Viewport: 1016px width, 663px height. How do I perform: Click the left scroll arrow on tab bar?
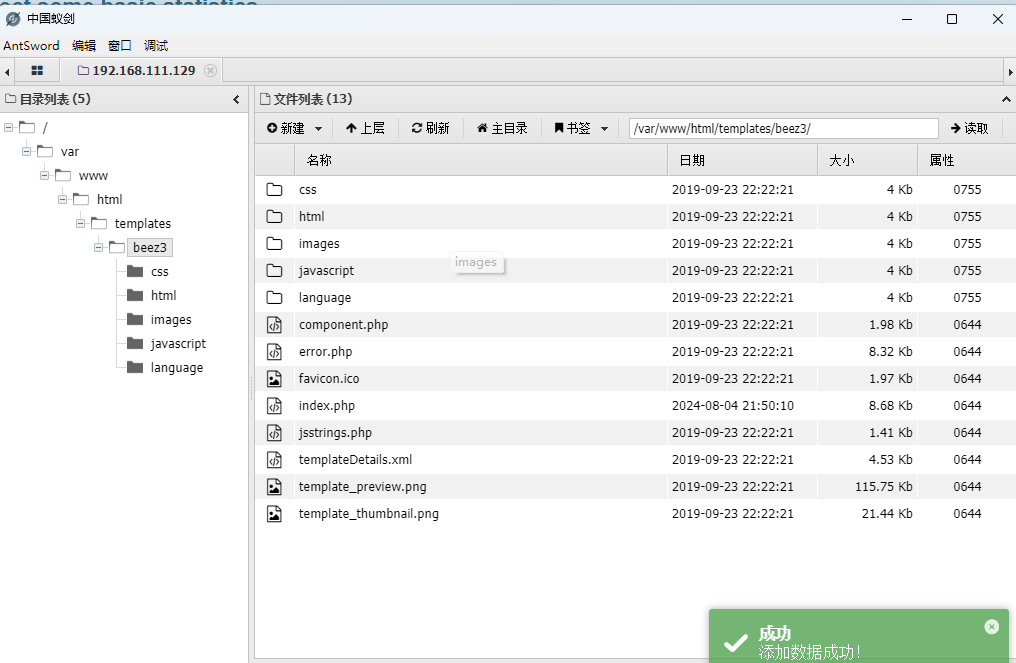coord(7,70)
